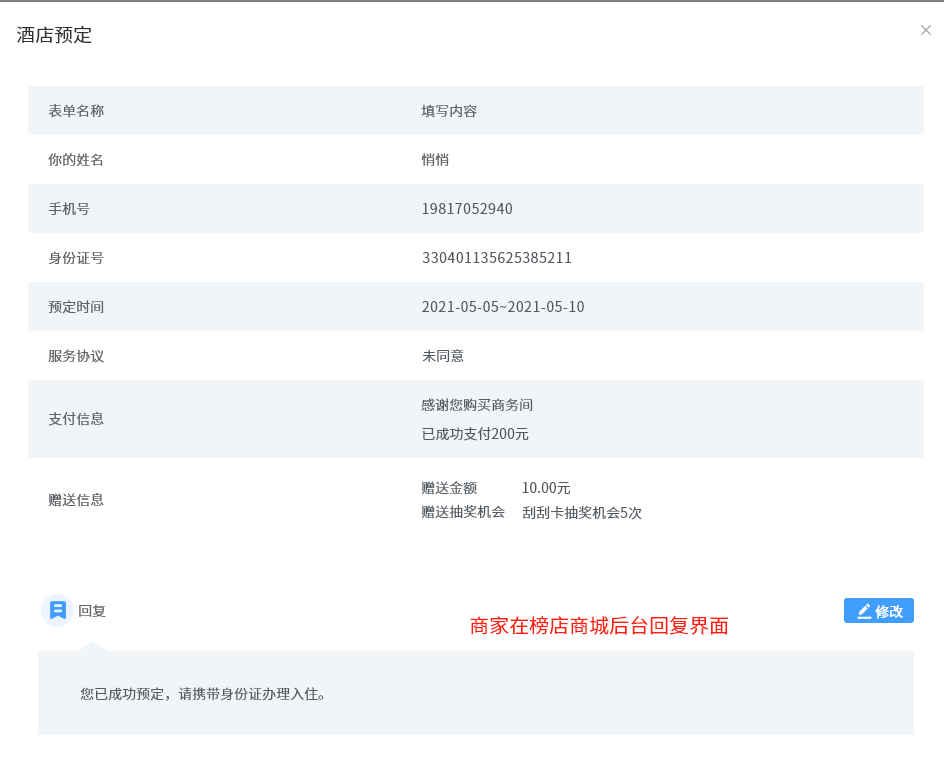Click the 赠送抽奖机会 sub-label

click(x=463, y=512)
